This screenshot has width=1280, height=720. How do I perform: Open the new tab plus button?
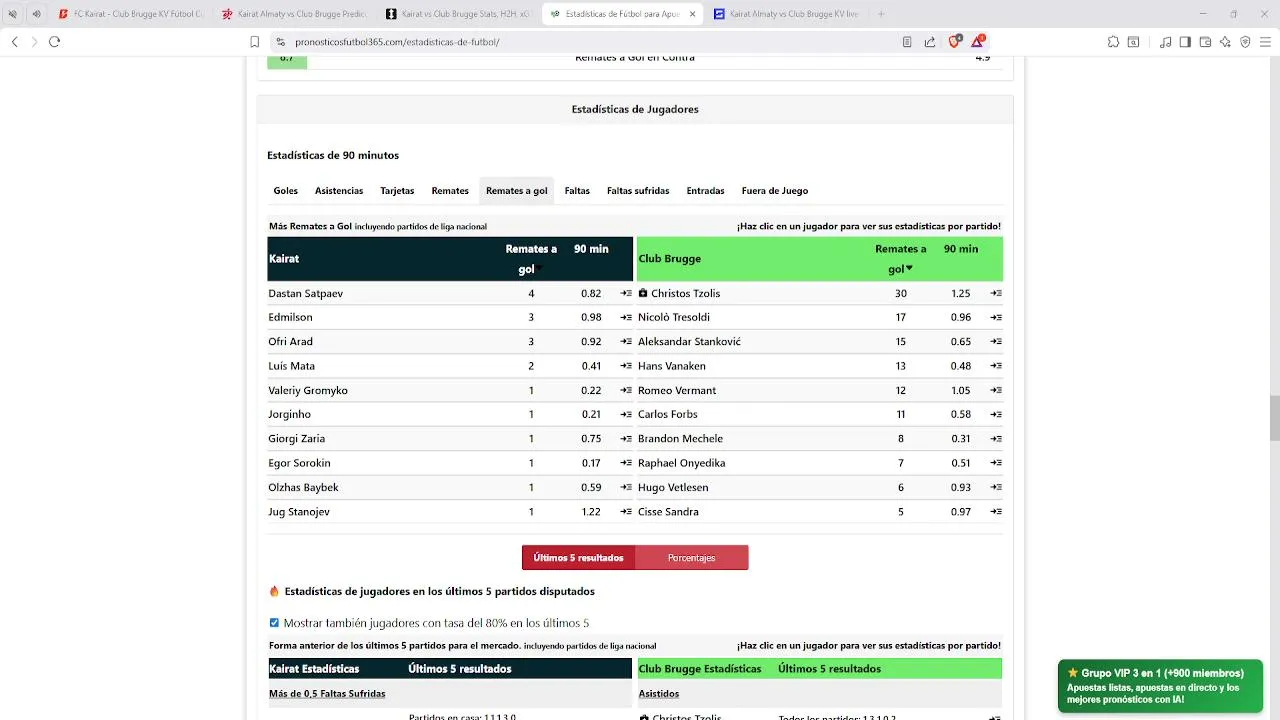pyautogui.click(x=881, y=14)
